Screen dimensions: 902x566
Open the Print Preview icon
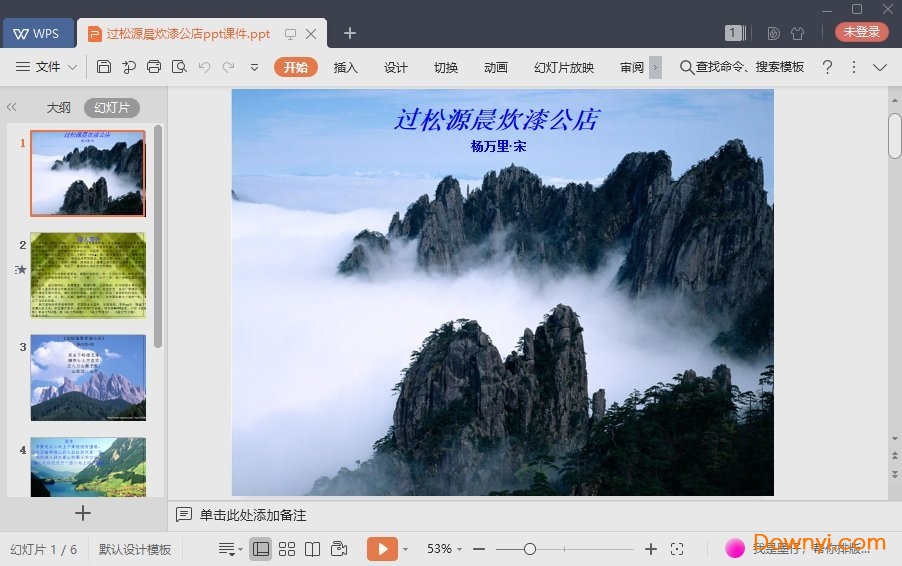pyautogui.click(x=179, y=67)
